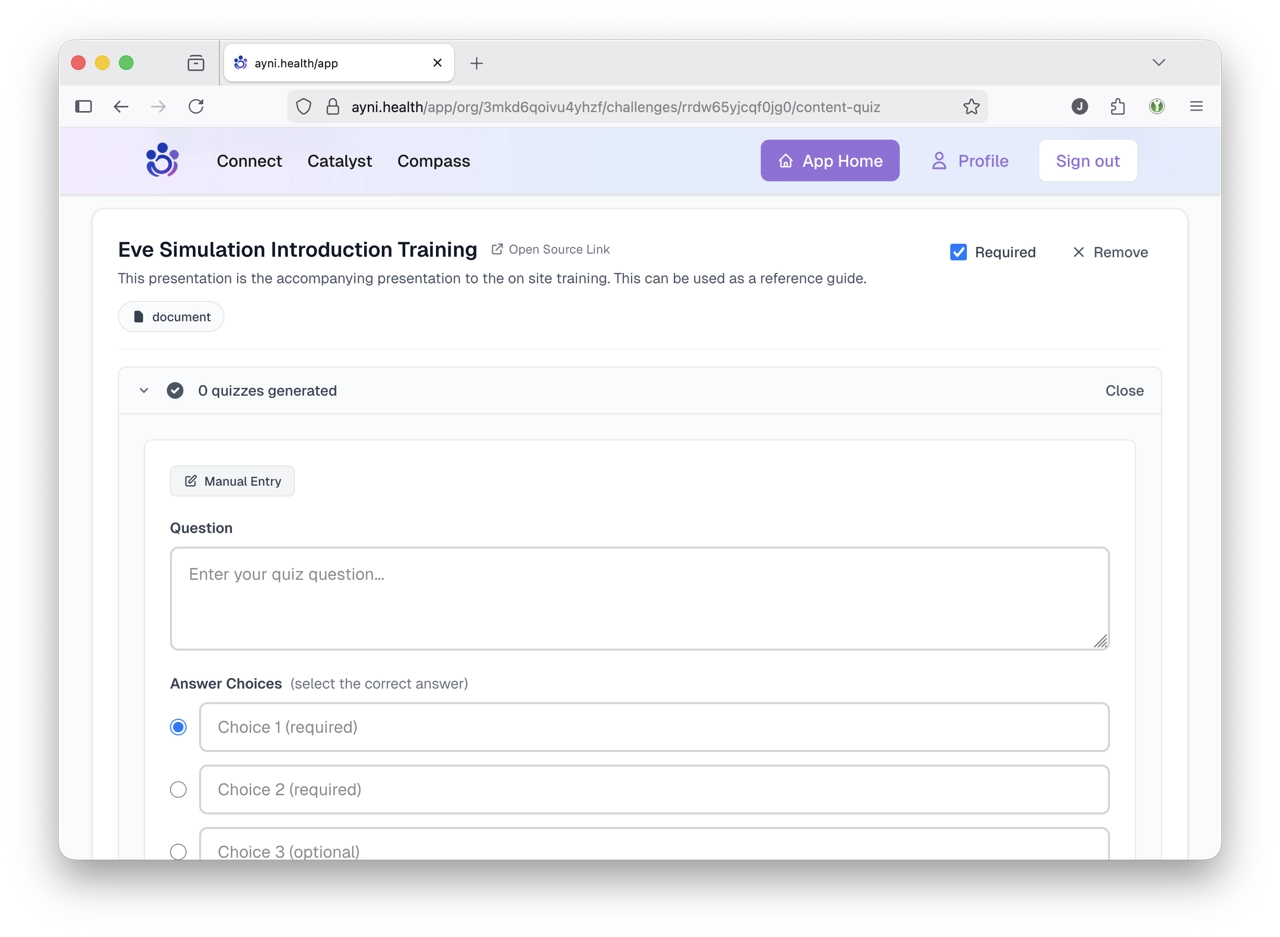Viewport: 1280px width, 937px height.
Task: Click the X icon next to Remove
Action: 1079,252
